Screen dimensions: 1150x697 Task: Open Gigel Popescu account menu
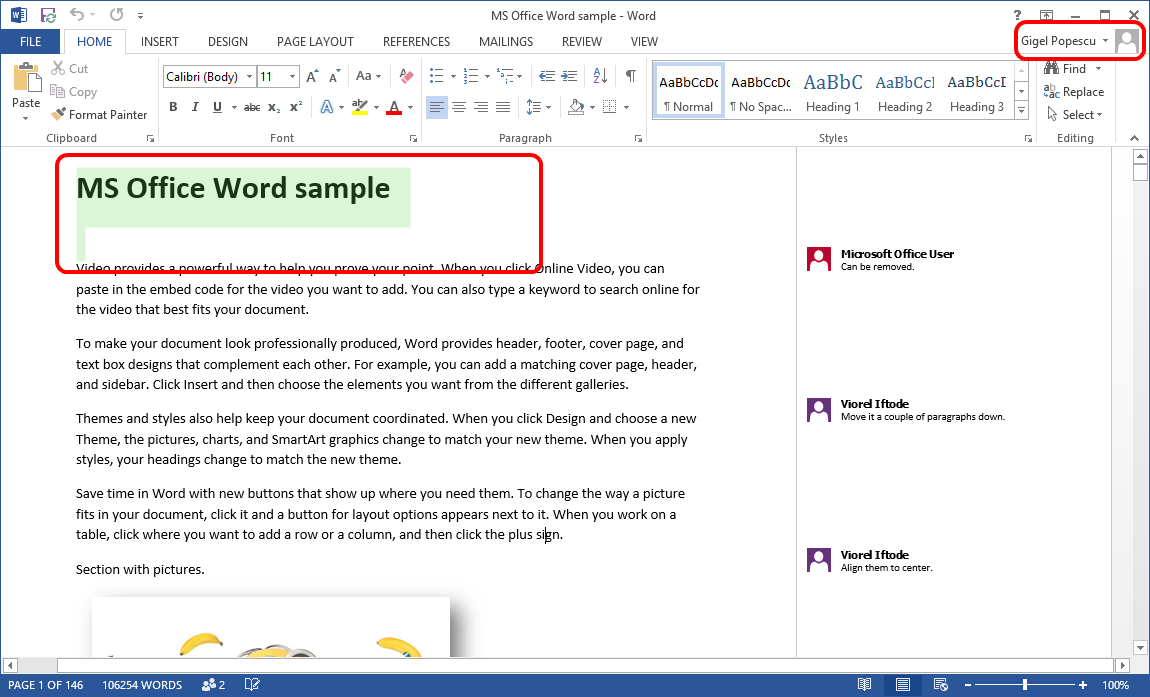(1064, 41)
